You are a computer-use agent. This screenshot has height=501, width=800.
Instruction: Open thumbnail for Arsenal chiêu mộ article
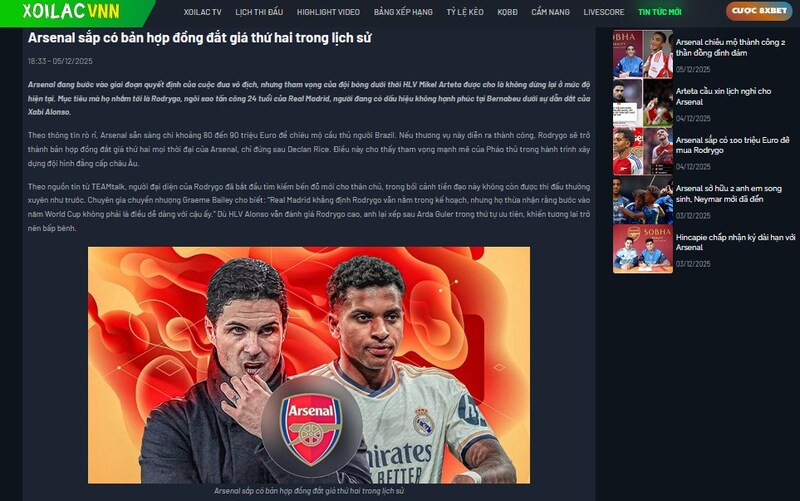tap(643, 54)
